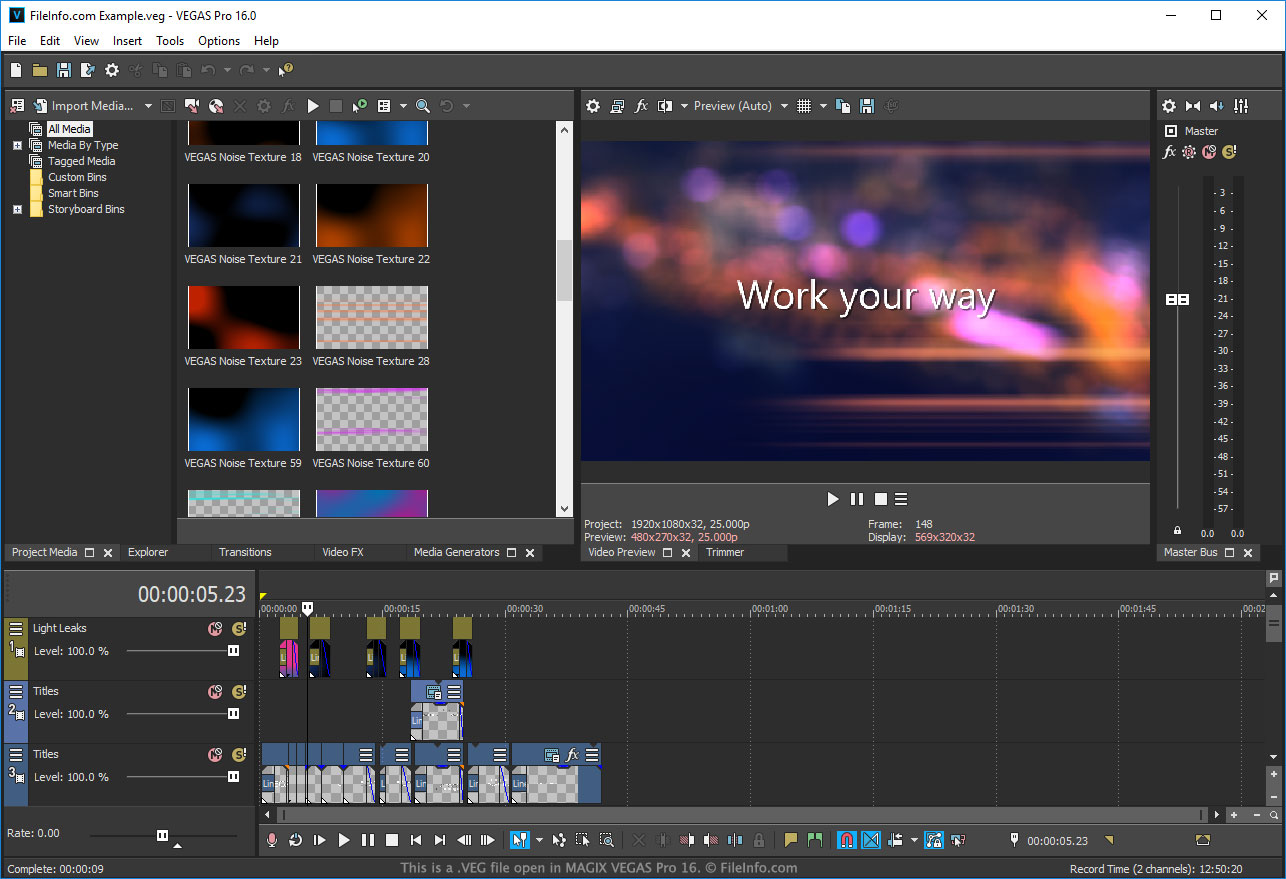
Task: Switch to the Trimmer tab
Action: [725, 552]
